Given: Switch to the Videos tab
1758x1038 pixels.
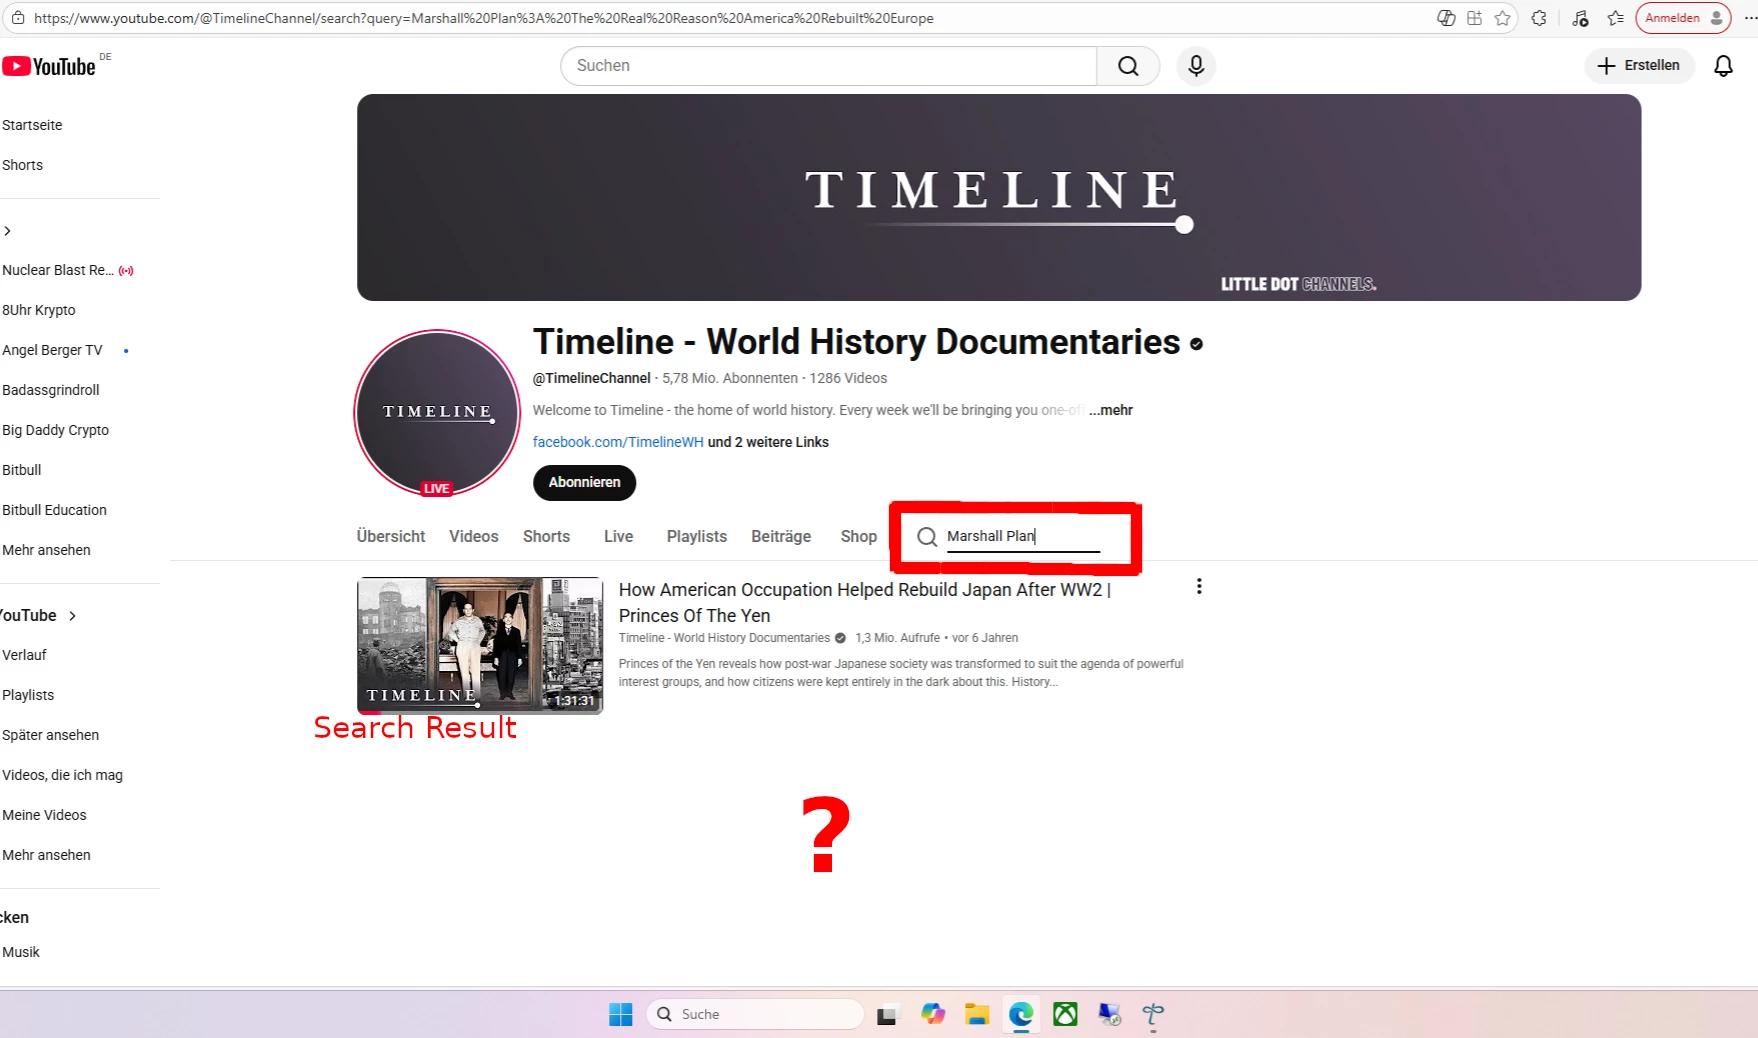Looking at the screenshot, I should point(474,537).
